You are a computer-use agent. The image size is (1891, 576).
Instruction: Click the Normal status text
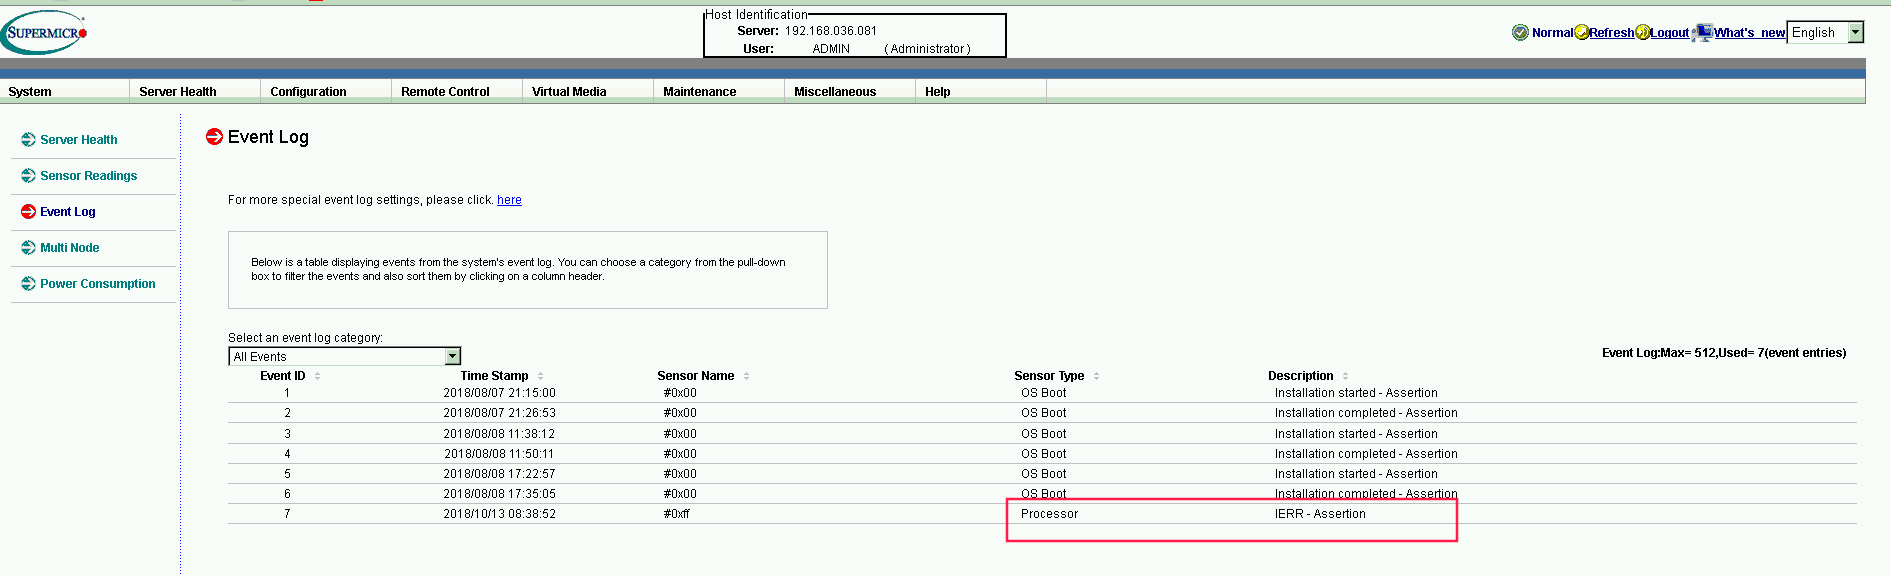pos(1552,33)
